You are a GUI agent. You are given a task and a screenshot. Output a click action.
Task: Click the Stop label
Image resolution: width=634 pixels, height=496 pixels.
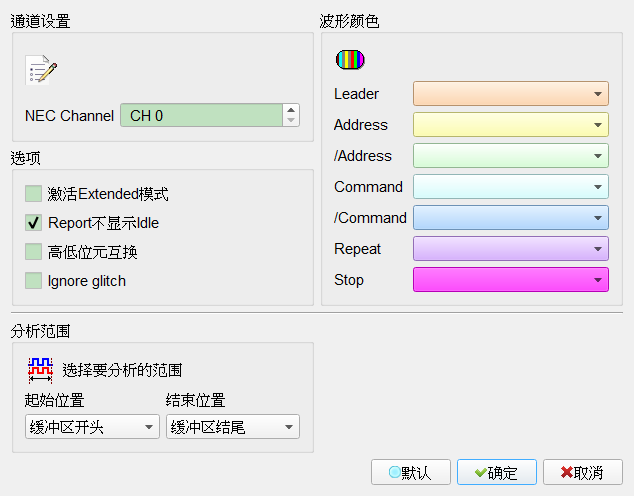tap(349, 280)
